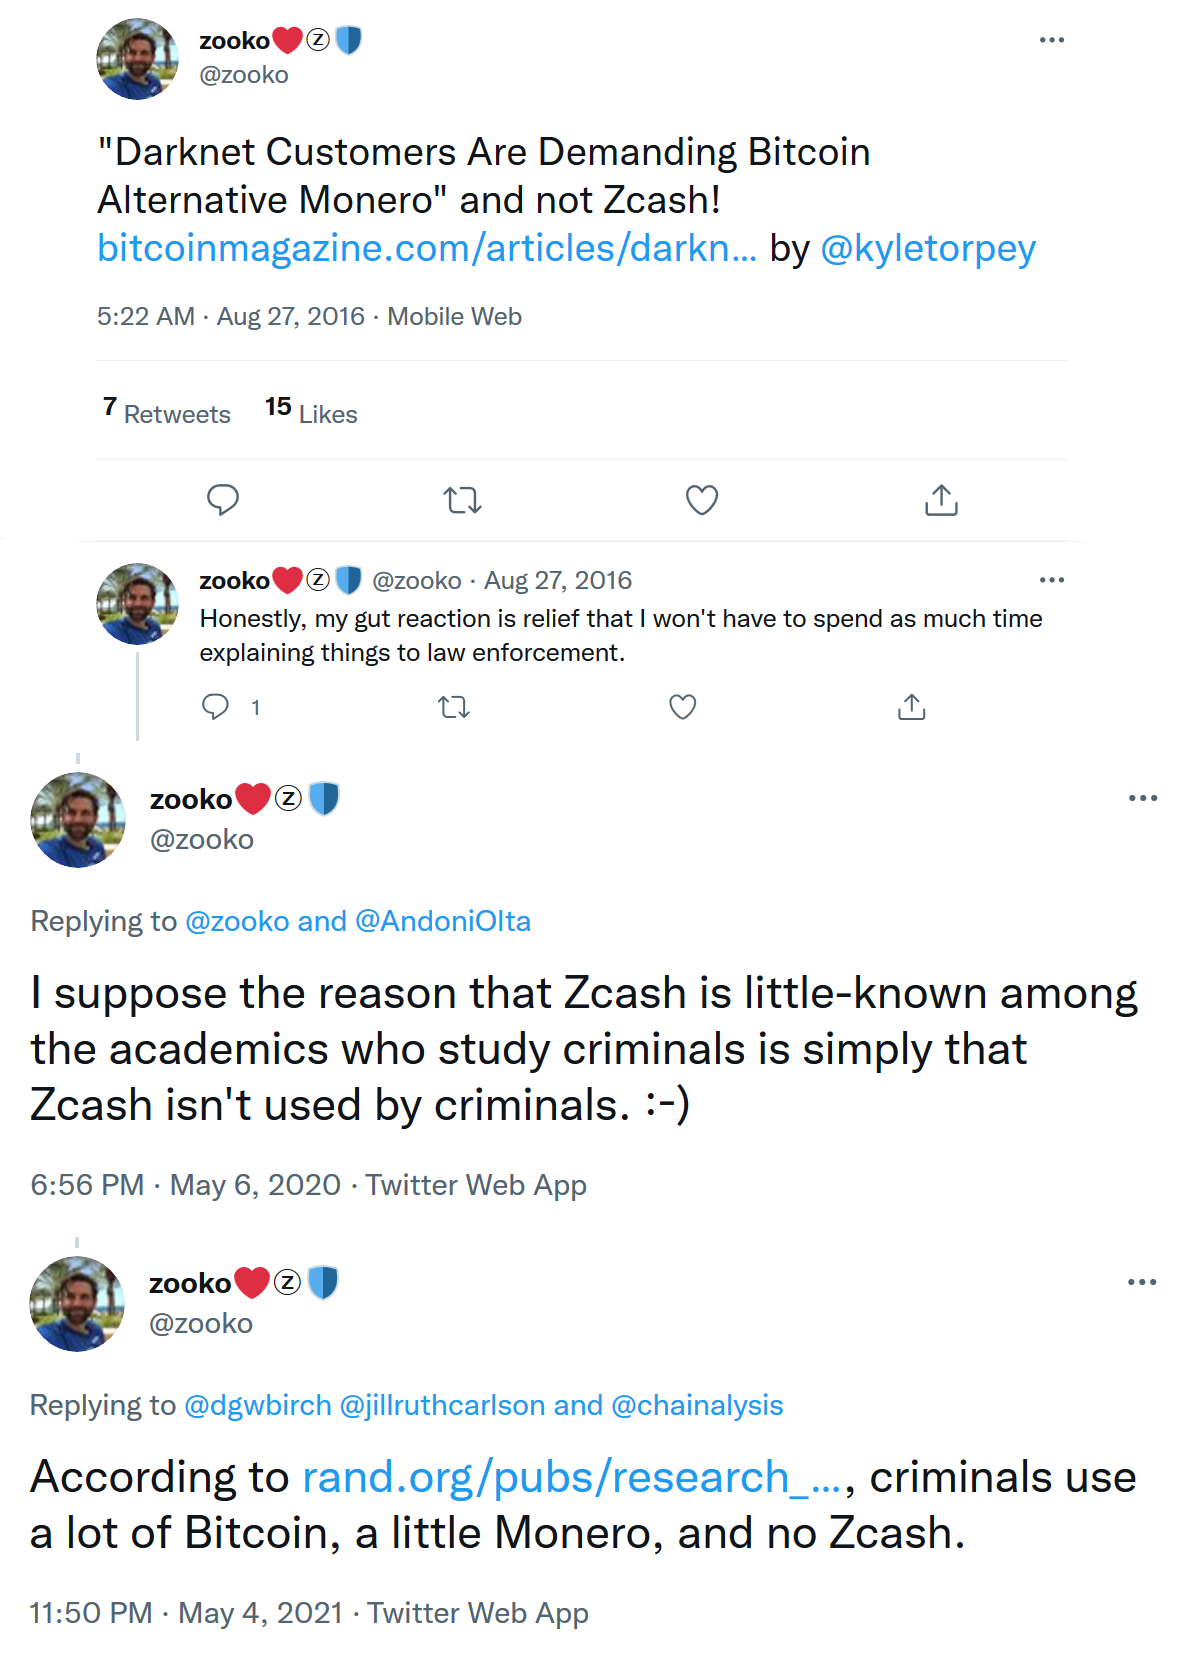This screenshot has width=1186, height=1657.
Task: Open more options on May 4, 2021 tweet
Action: pyautogui.click(x=1141, y=1282)
